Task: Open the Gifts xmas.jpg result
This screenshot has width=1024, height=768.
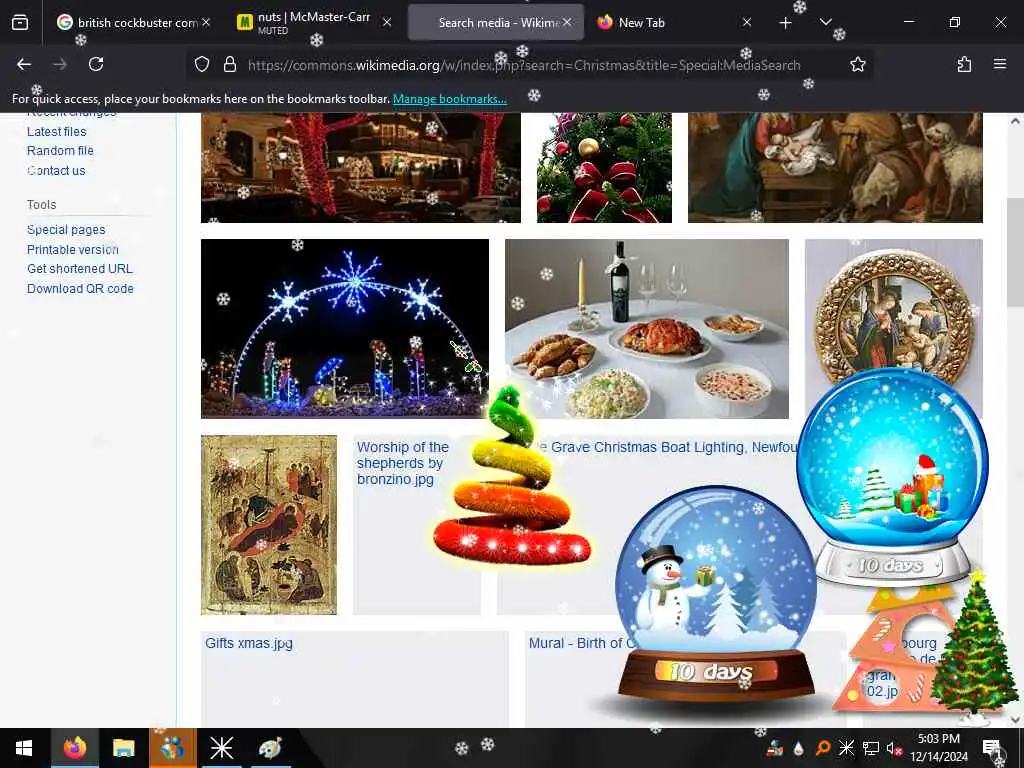Action: (249, 643)
